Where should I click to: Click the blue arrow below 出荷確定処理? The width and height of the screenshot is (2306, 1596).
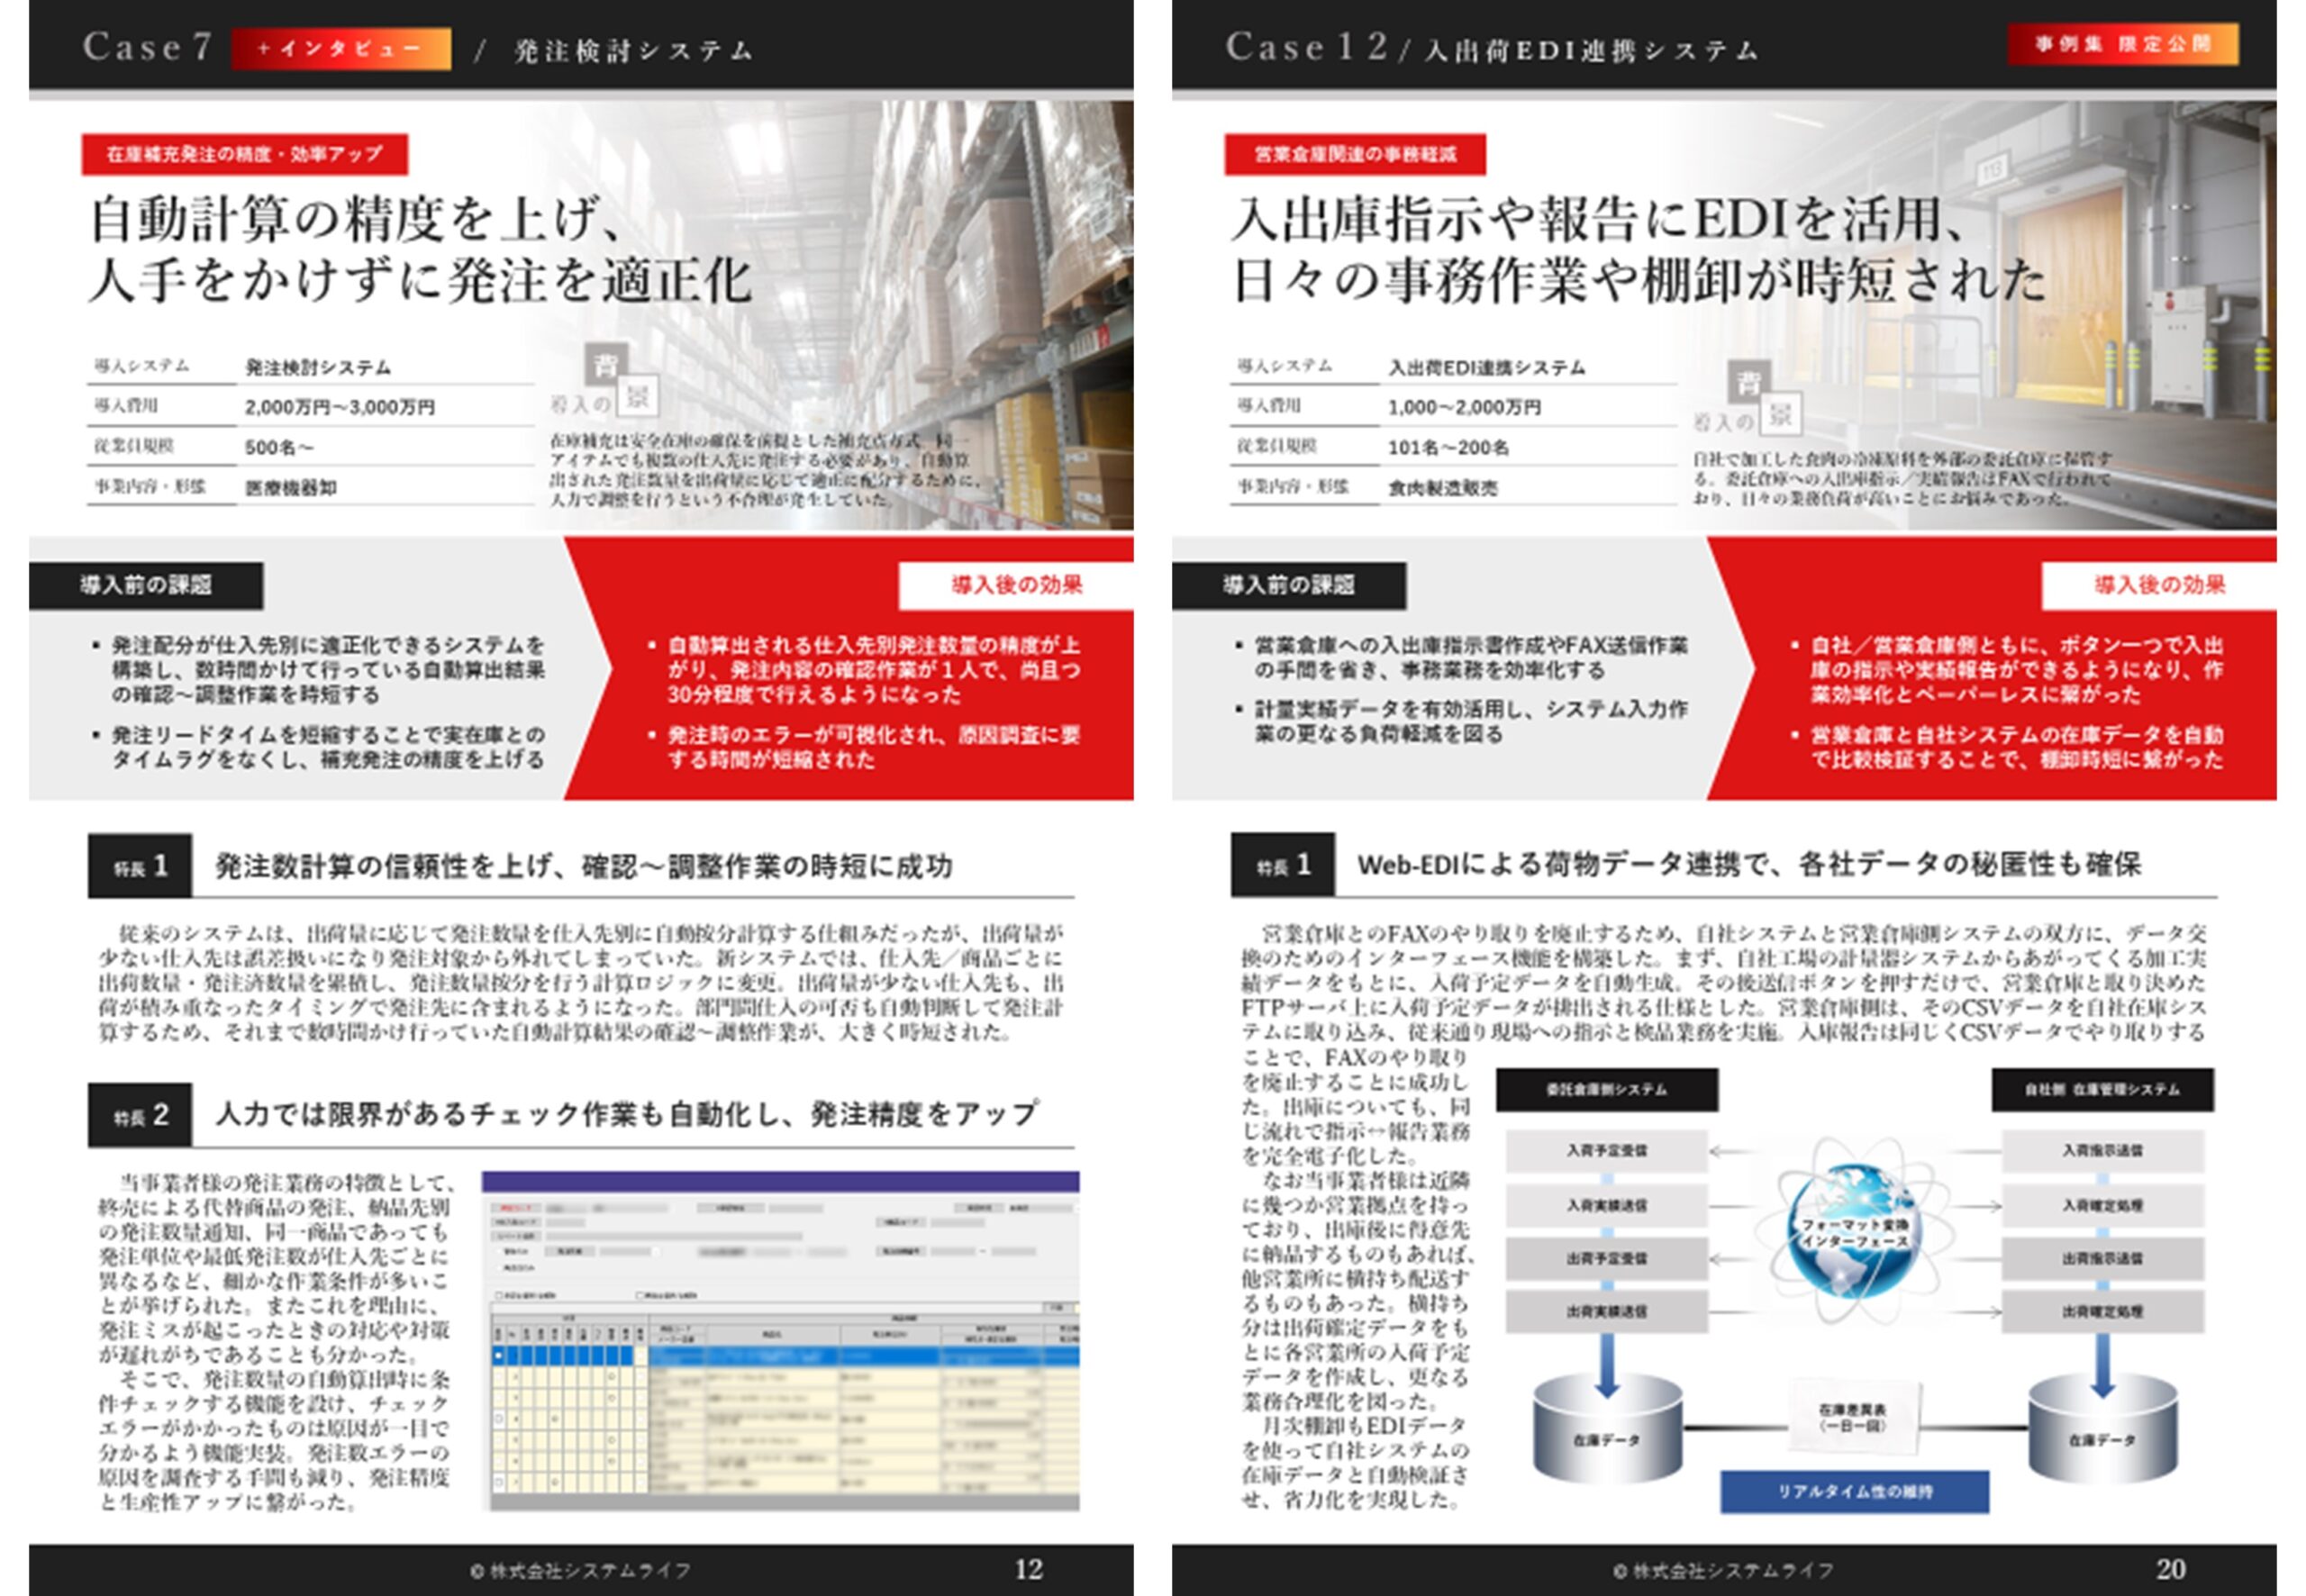point(2103,1365)
